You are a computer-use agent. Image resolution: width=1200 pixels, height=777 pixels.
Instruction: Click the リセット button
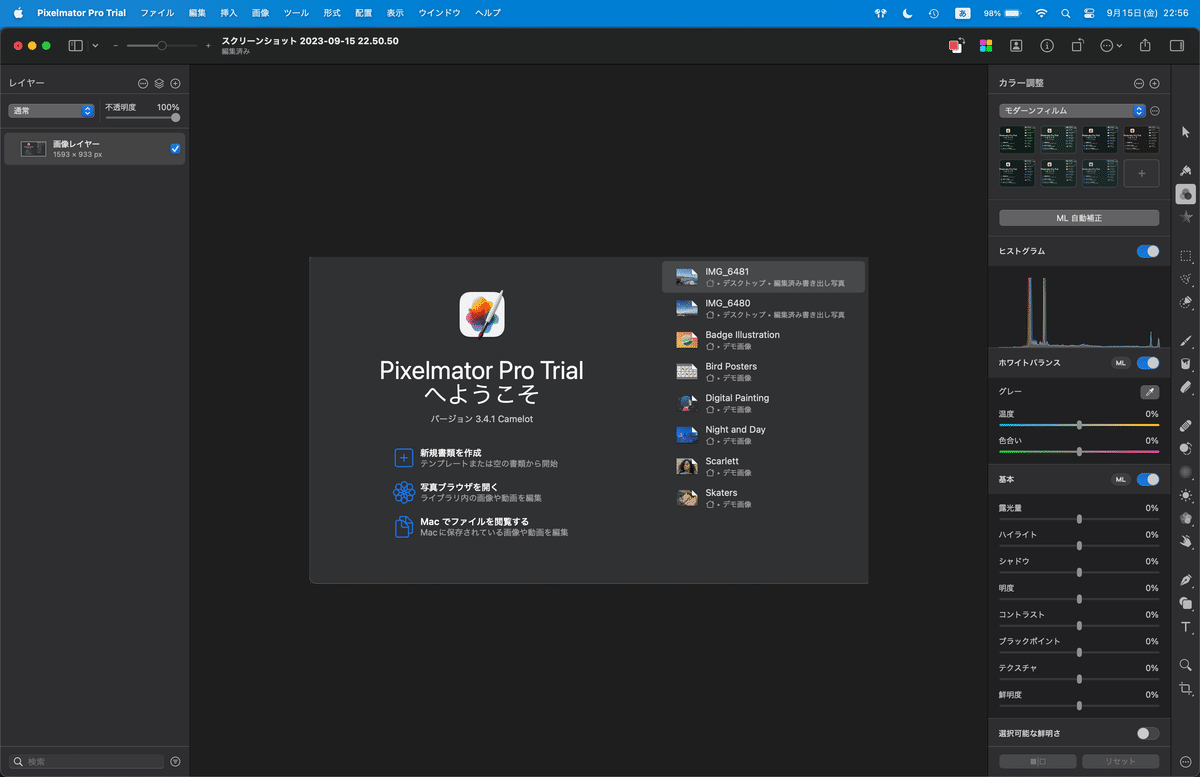tap(1121, 762)
